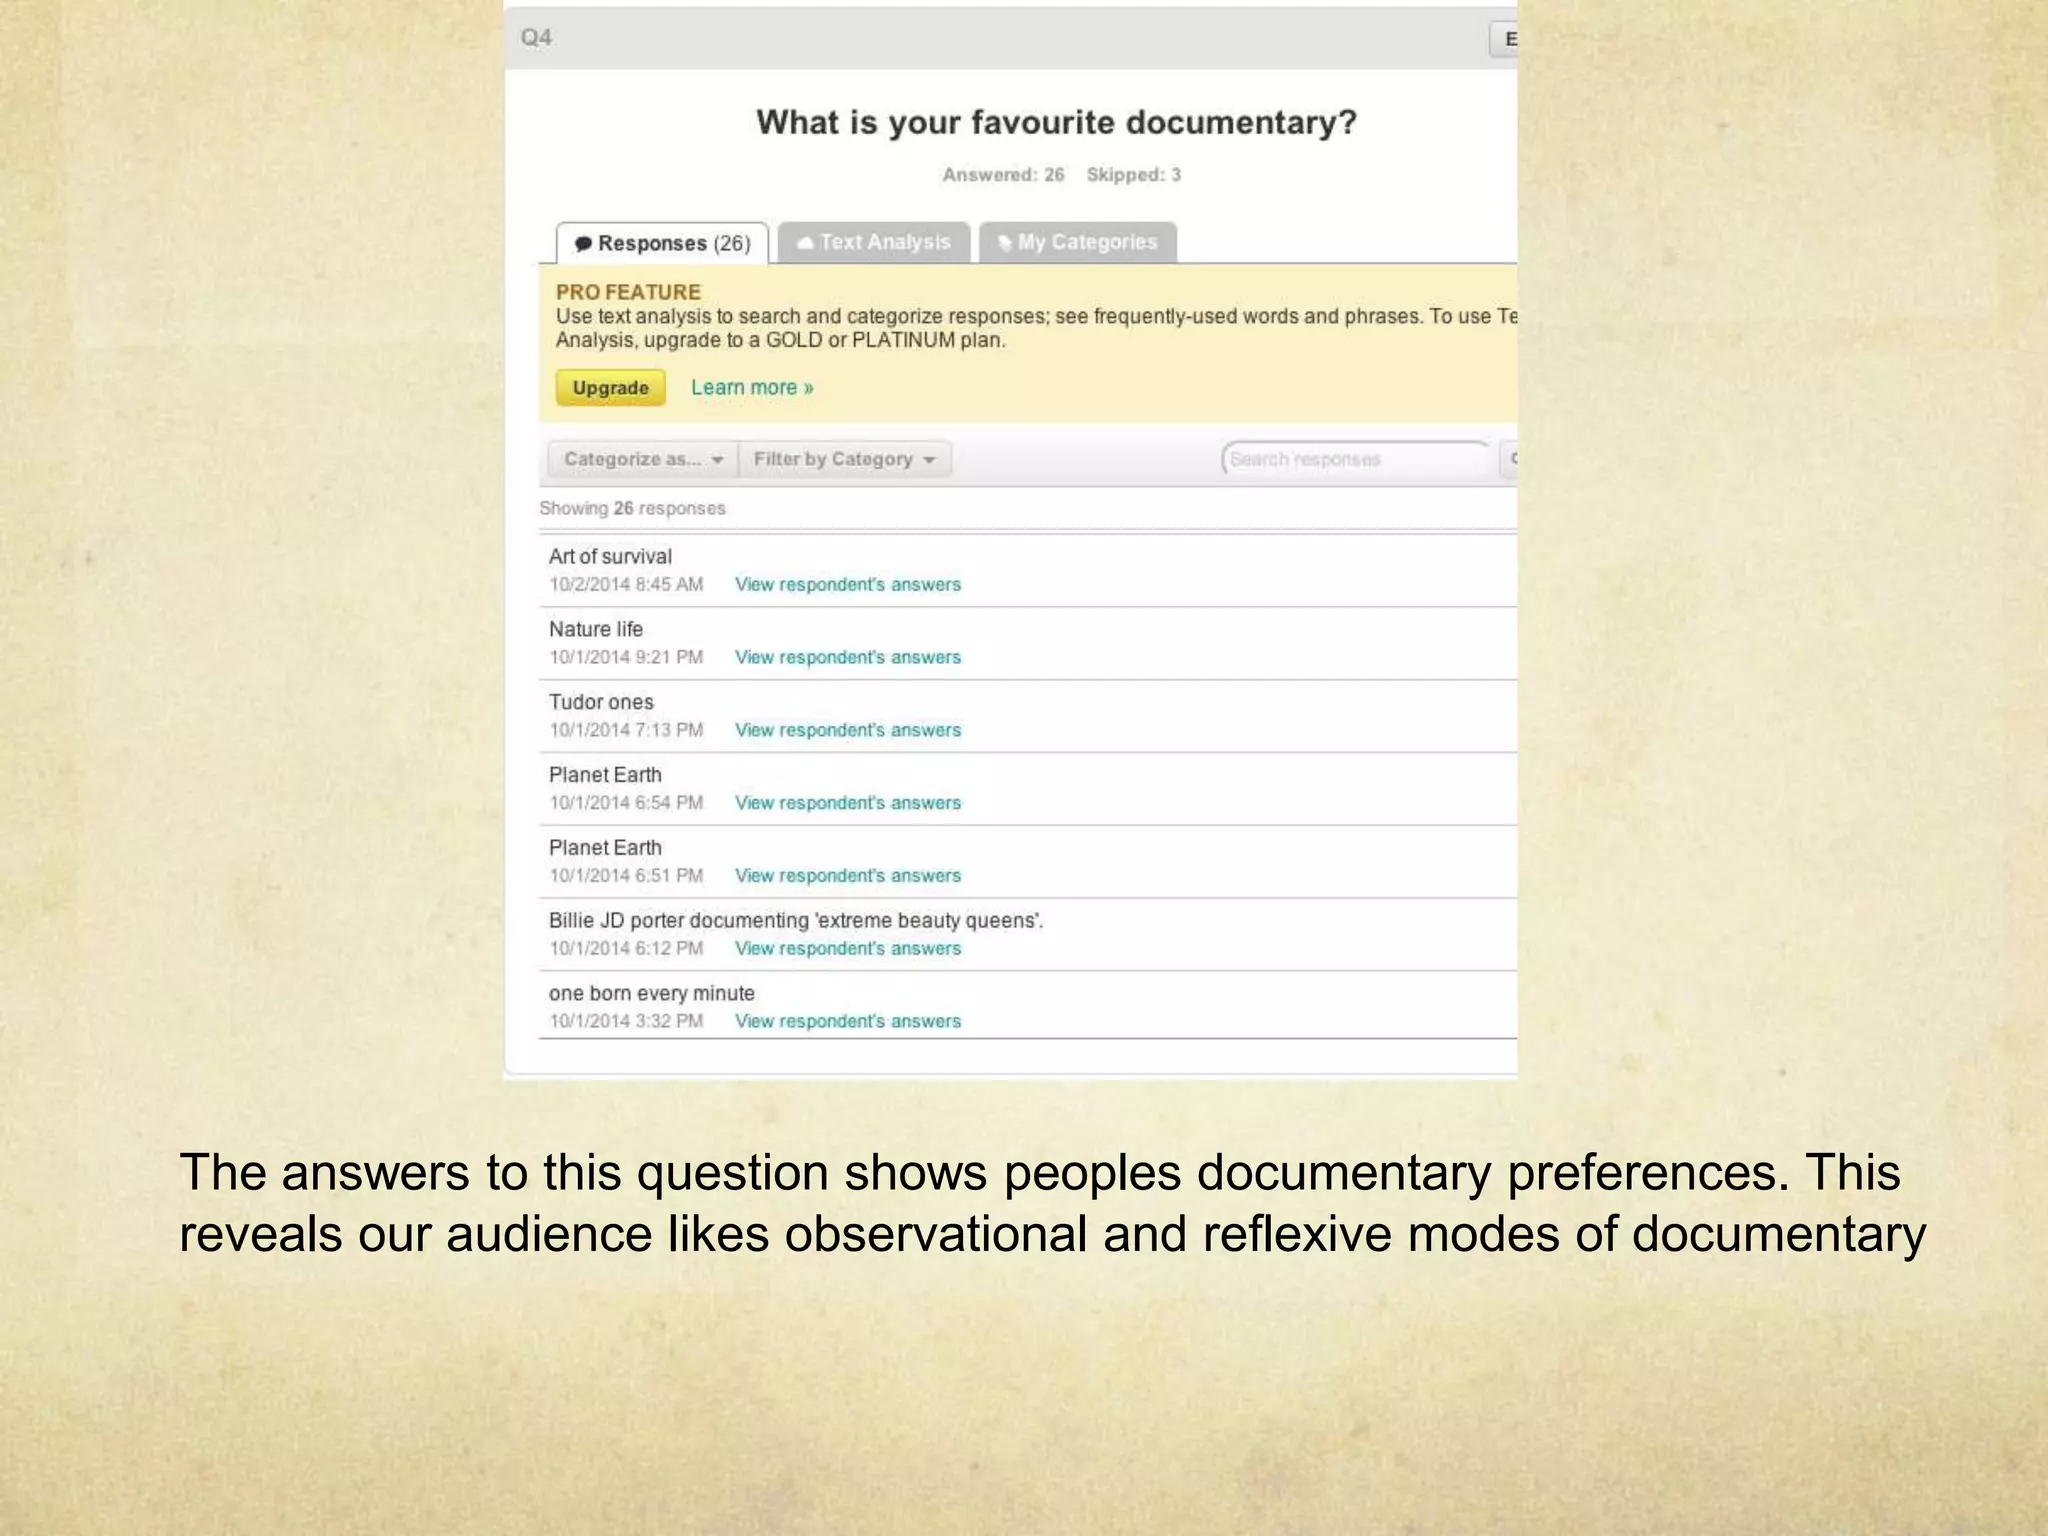Click the 'What is your favourite documentary?' title

[1056, 123]
